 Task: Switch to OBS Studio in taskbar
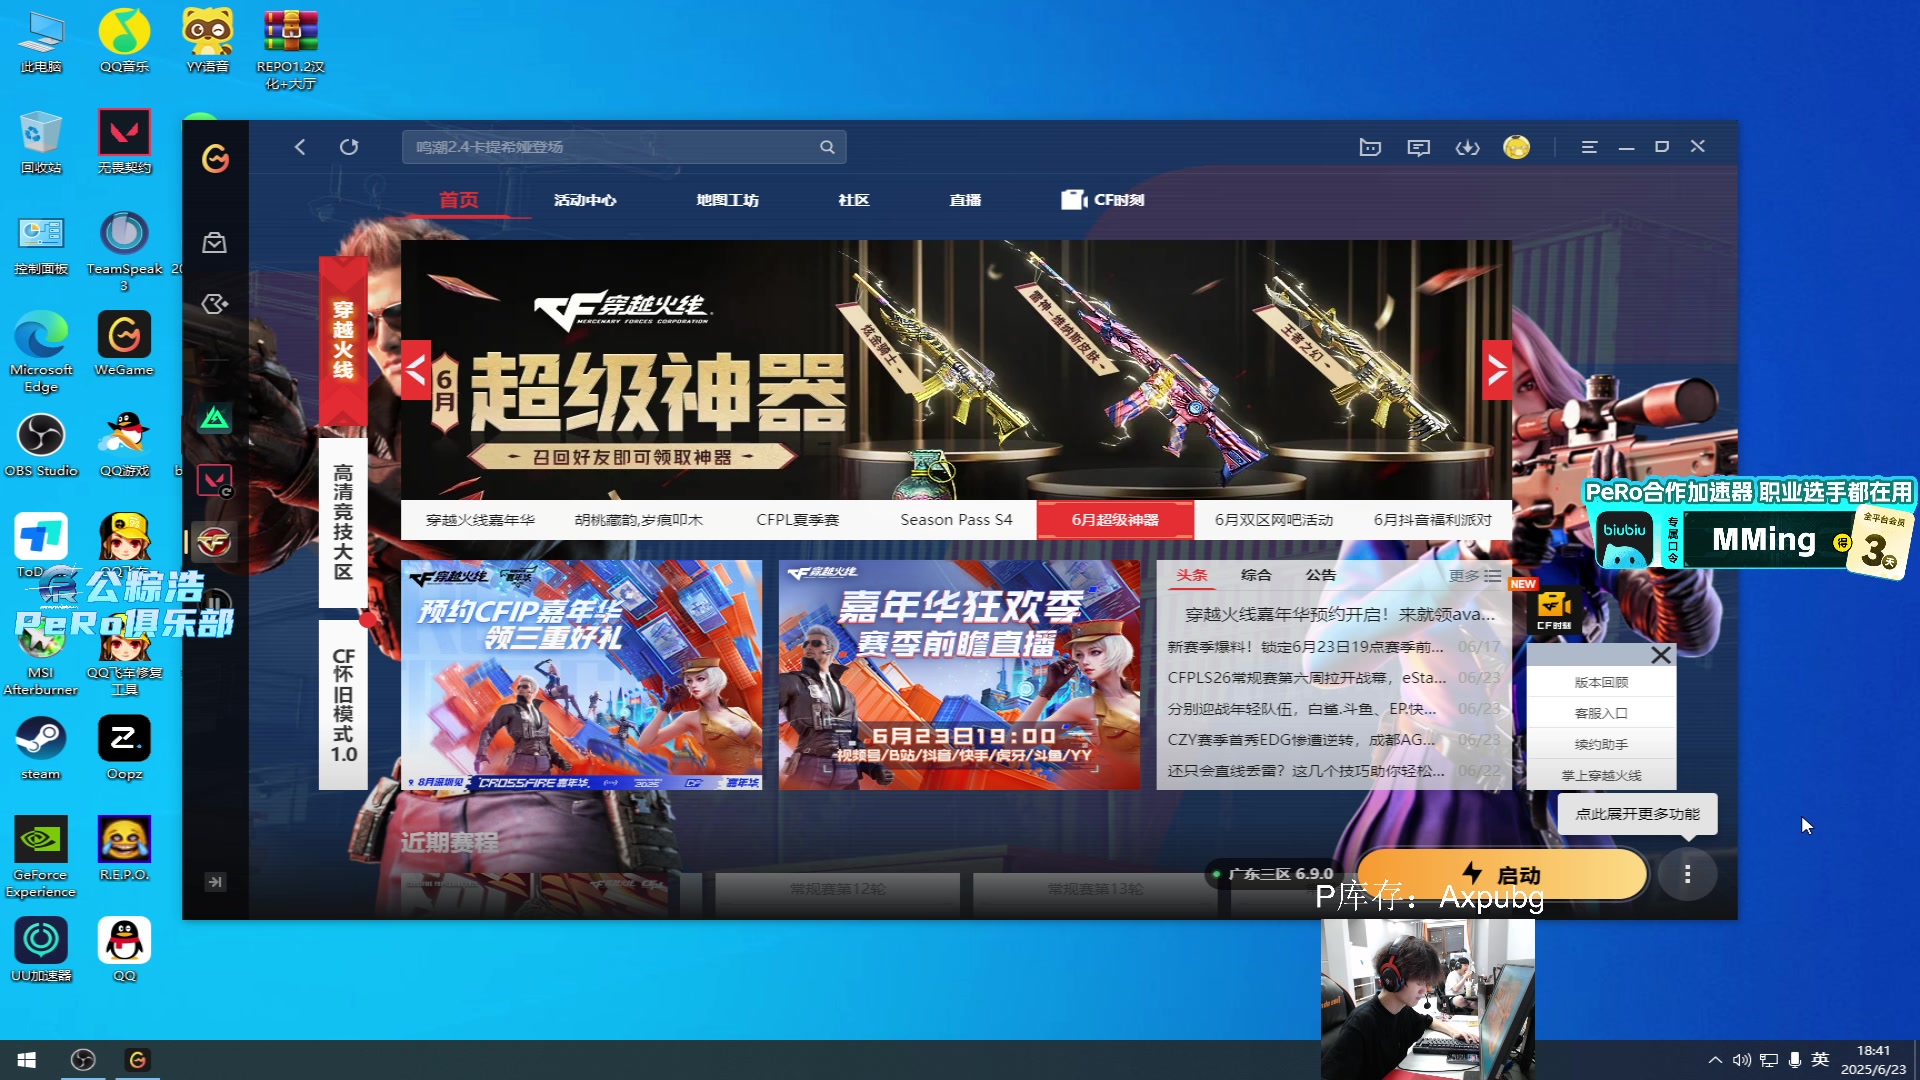pos(83,1060)
